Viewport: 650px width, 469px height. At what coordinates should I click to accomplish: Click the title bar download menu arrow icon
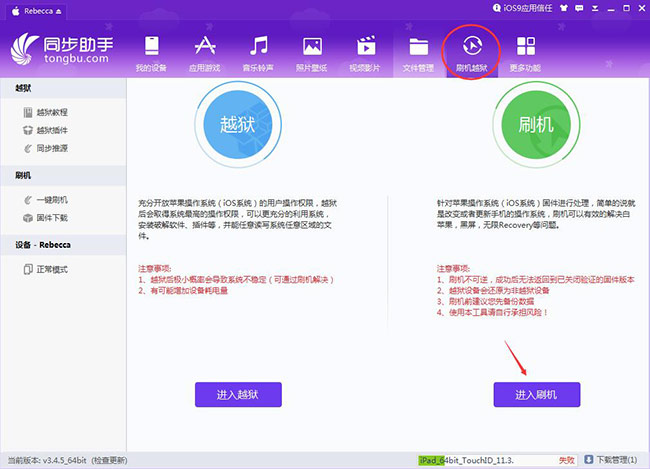[x=595, y=8]
